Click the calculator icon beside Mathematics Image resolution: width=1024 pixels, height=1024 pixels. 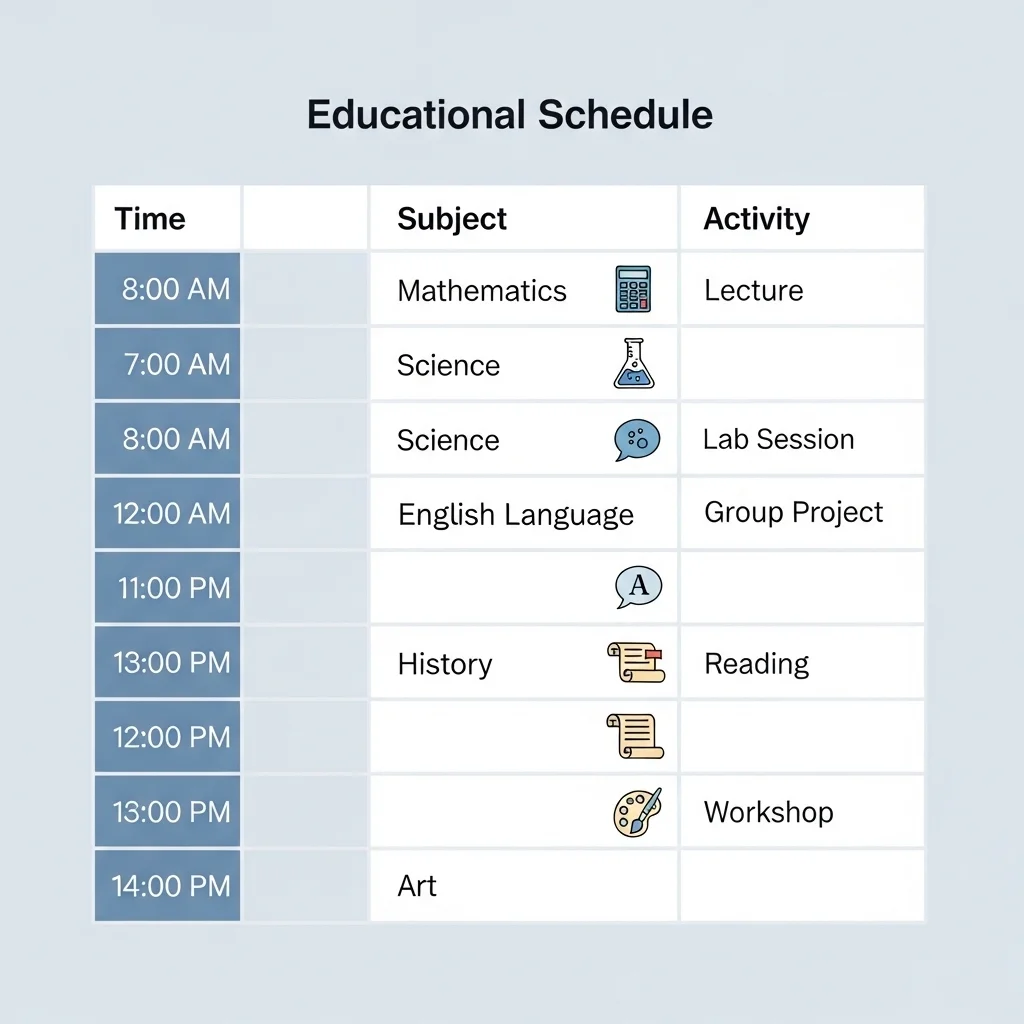coord(633,289)
